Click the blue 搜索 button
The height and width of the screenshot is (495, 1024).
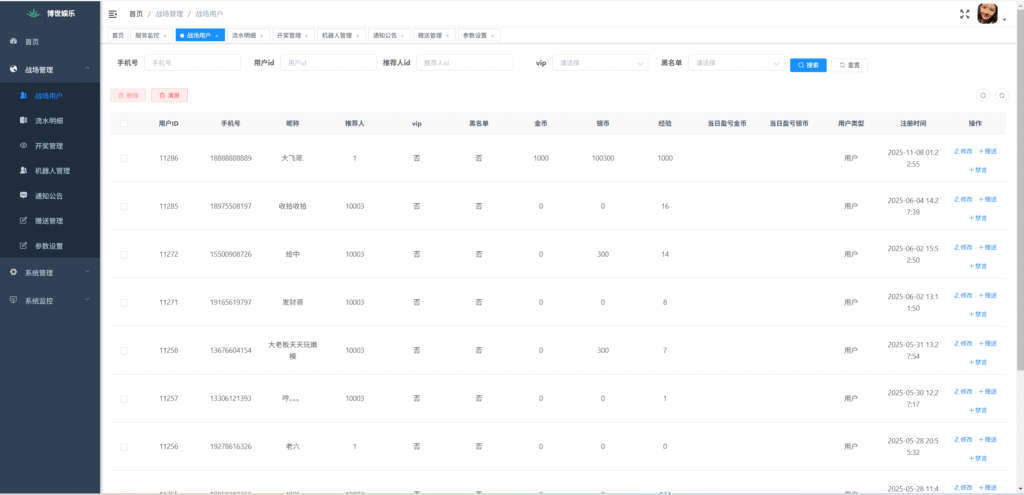(x=808, y=65)
